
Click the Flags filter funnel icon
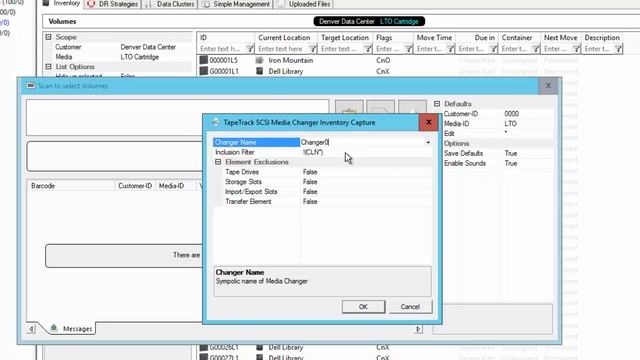point(408,49)
